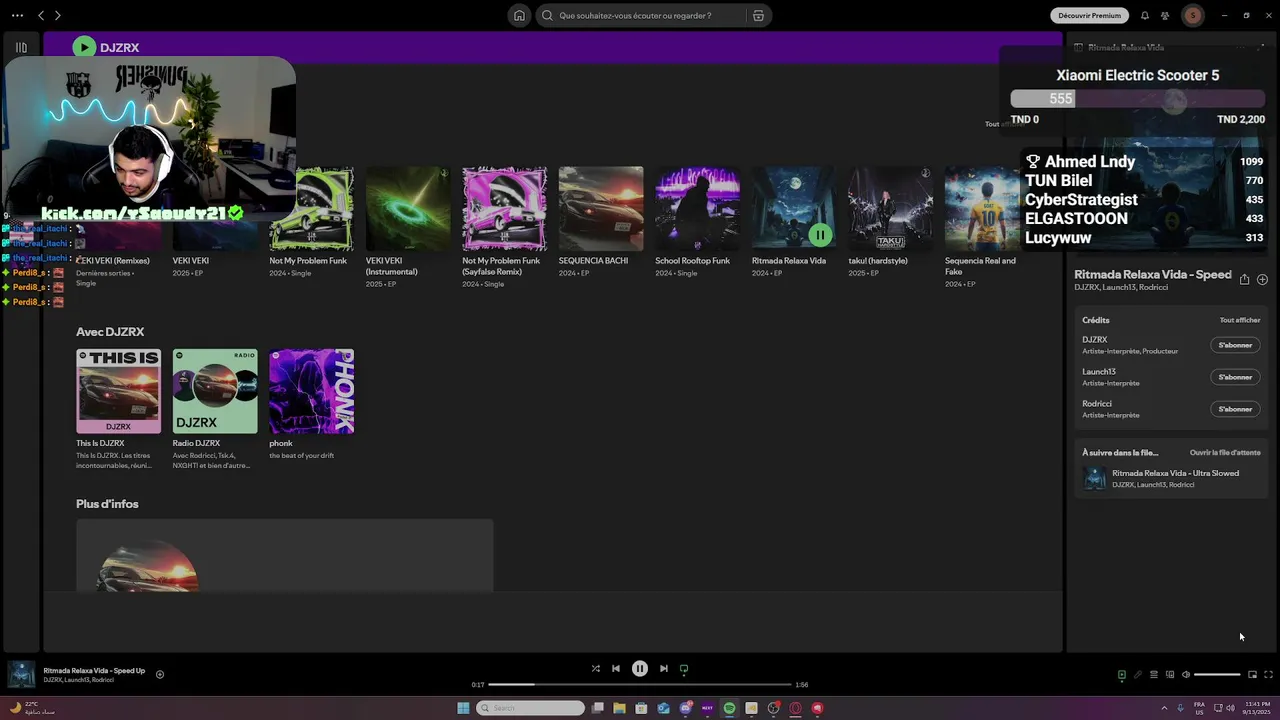Open Not My Problem Funk single cover
The height and width of the screenshot is (720, 1280).
click(x=311, y=209)
